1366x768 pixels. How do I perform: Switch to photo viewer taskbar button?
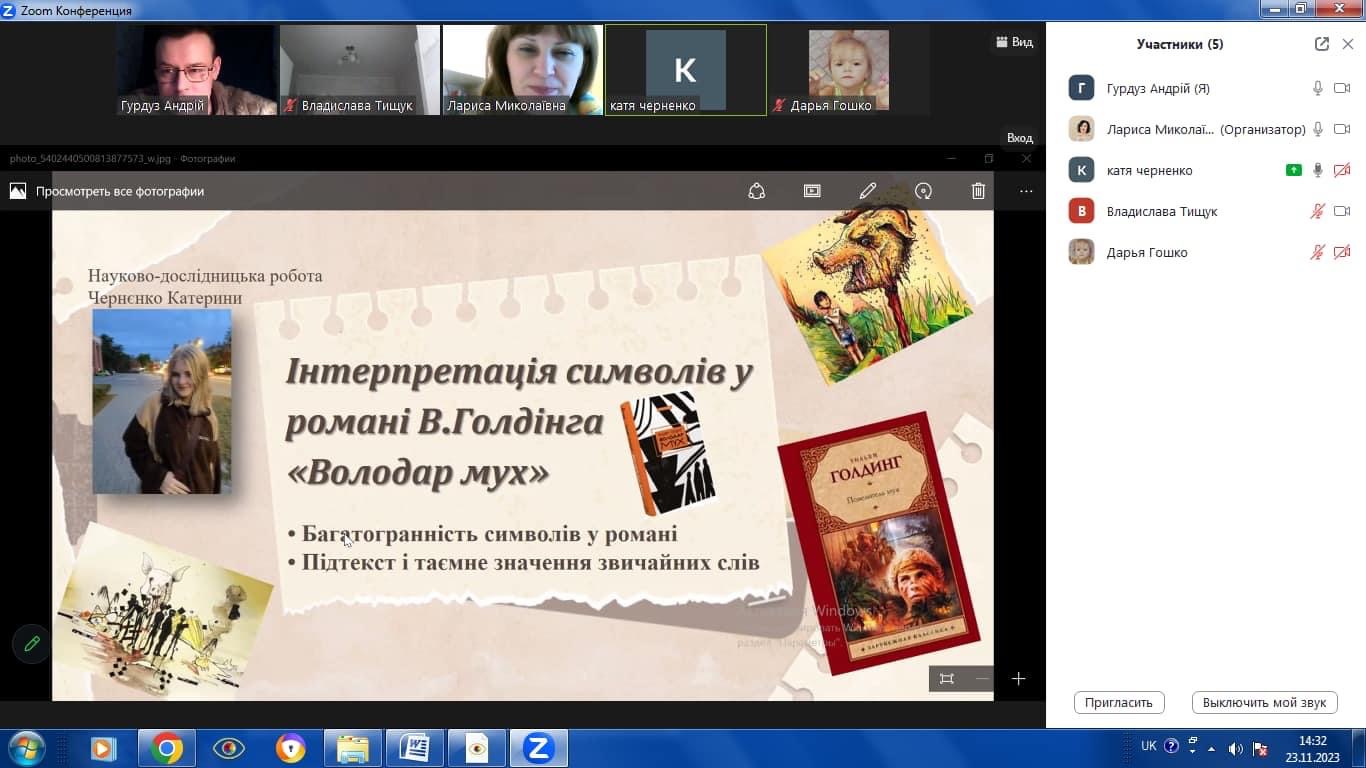(x=476, y=748)
